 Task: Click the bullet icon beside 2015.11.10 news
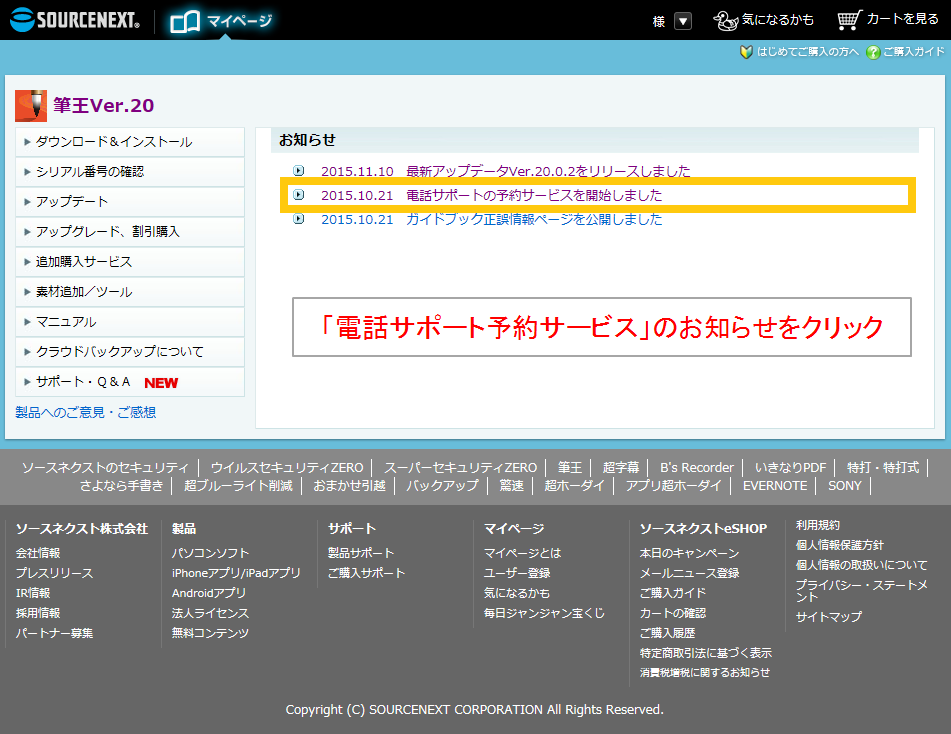pyautogui.click(x=298, y=171)
